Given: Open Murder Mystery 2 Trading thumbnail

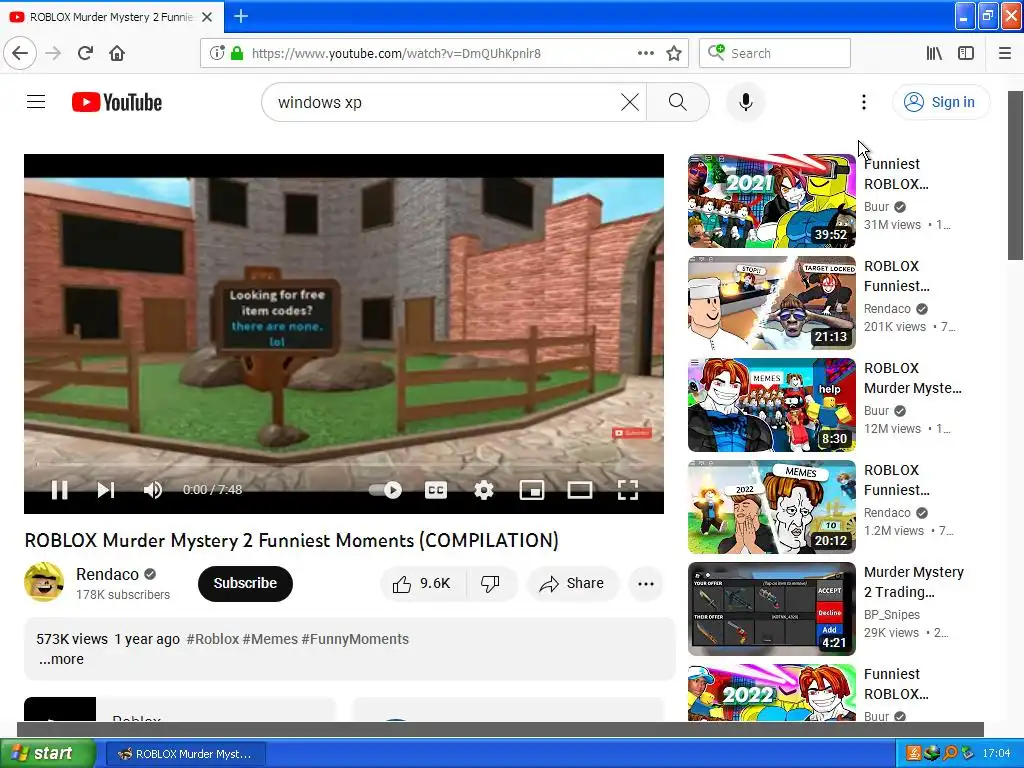Looking at the screenshot, I should click(x=771, y=609).
